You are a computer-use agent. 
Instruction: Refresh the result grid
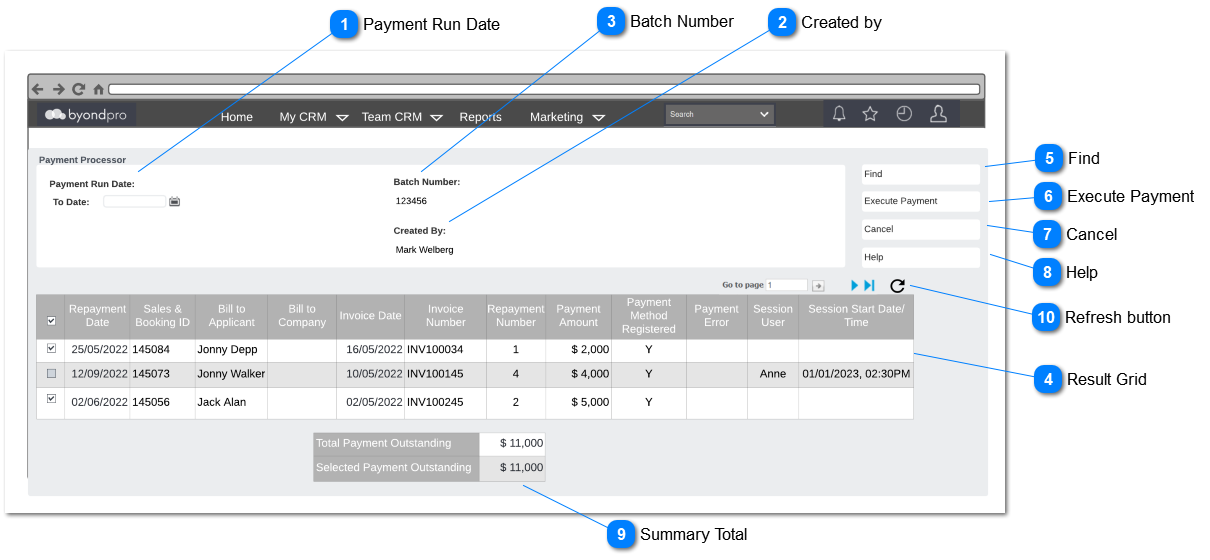tap(897, 285)
